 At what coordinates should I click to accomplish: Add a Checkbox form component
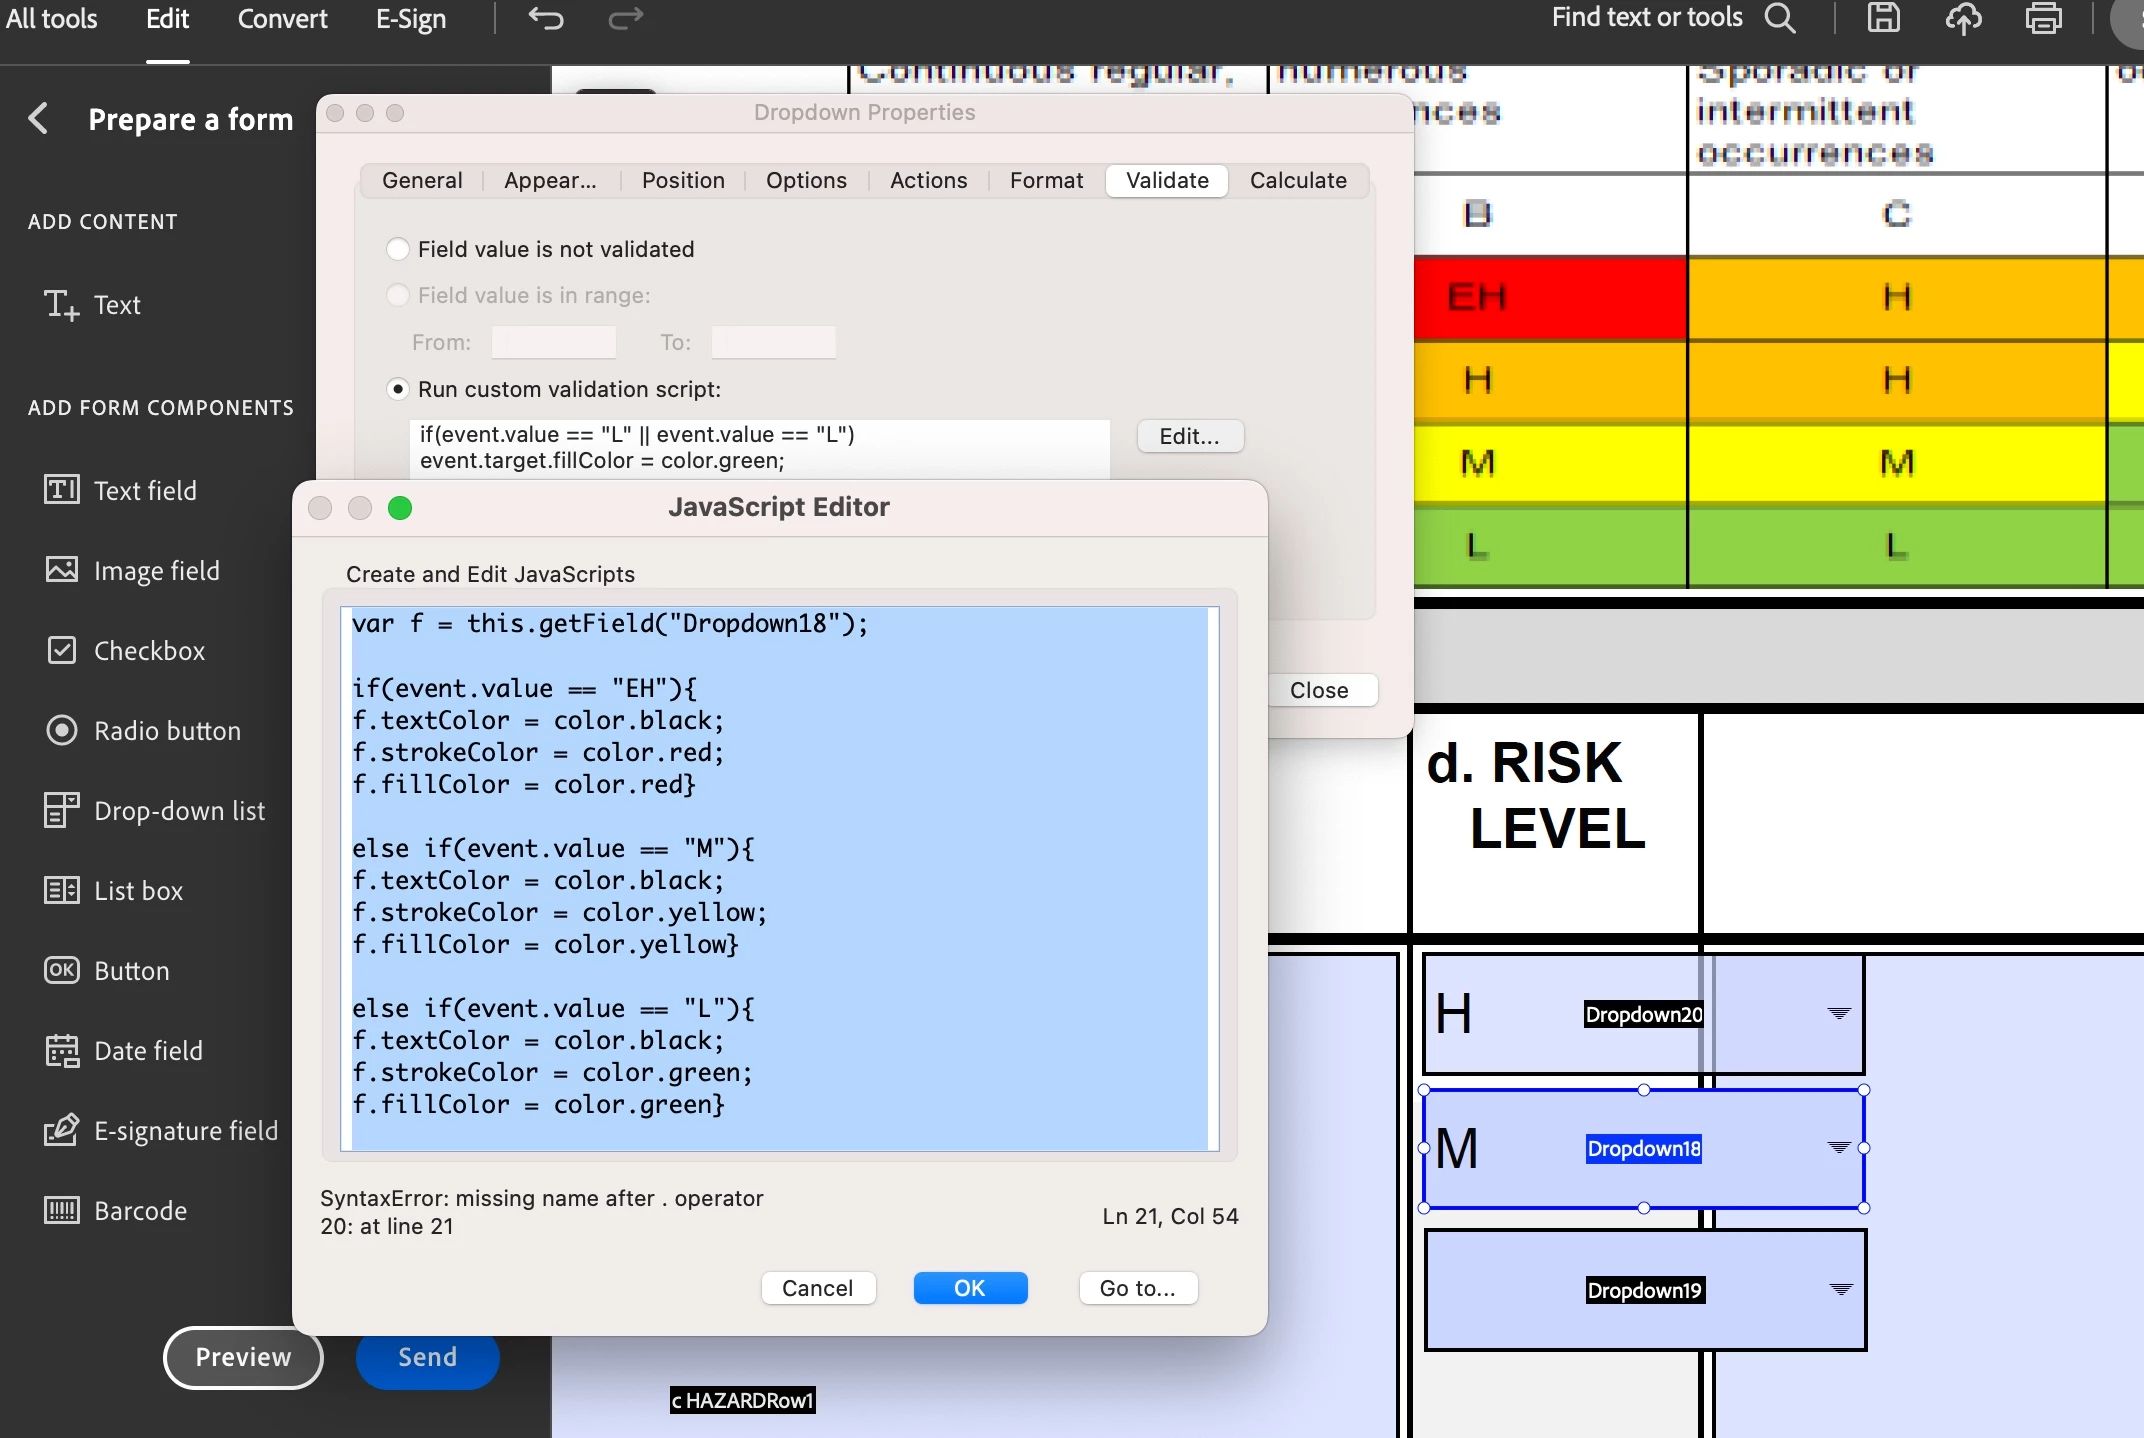[149, 651]
